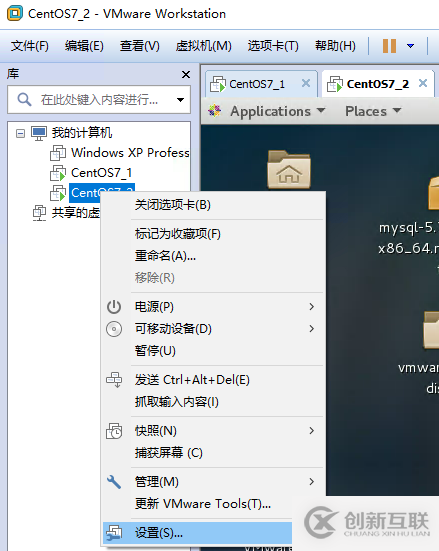
Task: Click the VM icon beside Windows XP Professional
Action: click(x=58, y=153)
